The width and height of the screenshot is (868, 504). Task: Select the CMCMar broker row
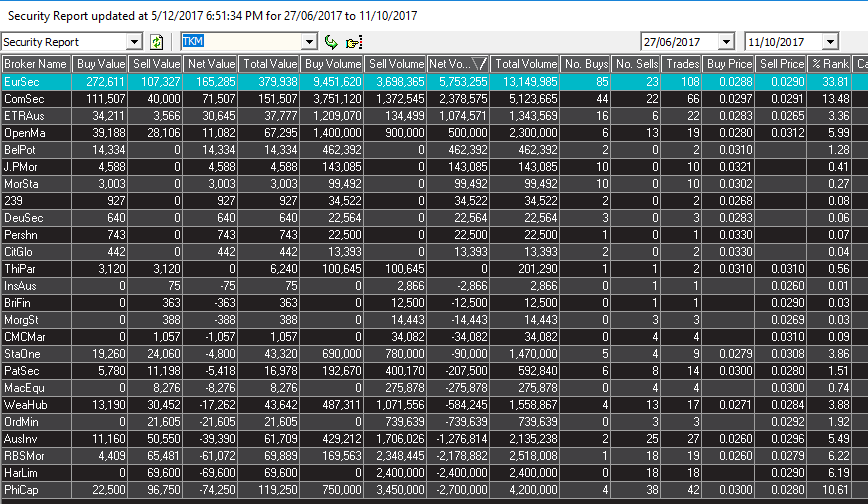coord(434,337)
